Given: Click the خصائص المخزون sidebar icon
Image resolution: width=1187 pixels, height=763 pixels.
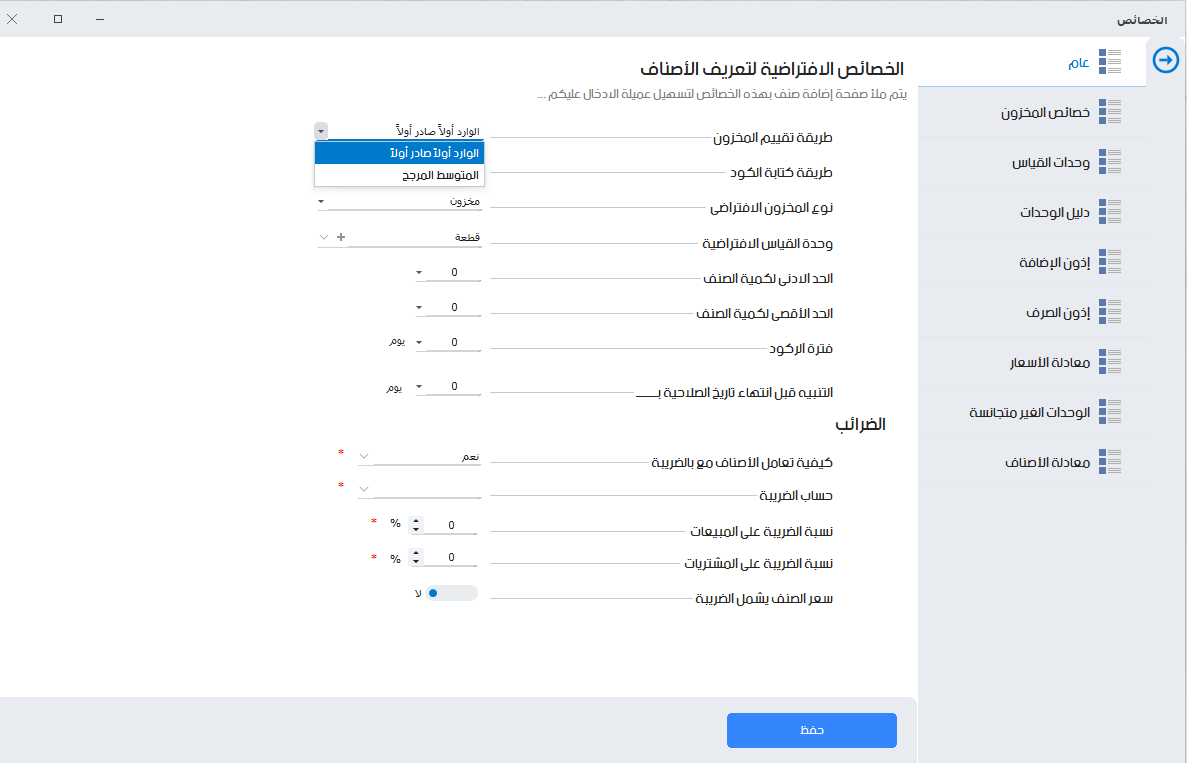Looking at the screenshot, I should pos(1110,112).
